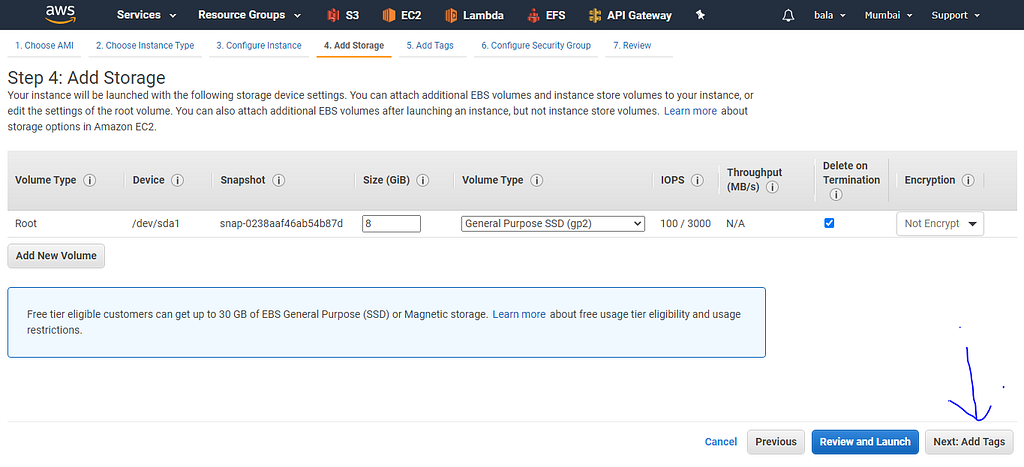Click Next: Add Tags button
This screenshot has width=1024, height=467.
point(969,441)
